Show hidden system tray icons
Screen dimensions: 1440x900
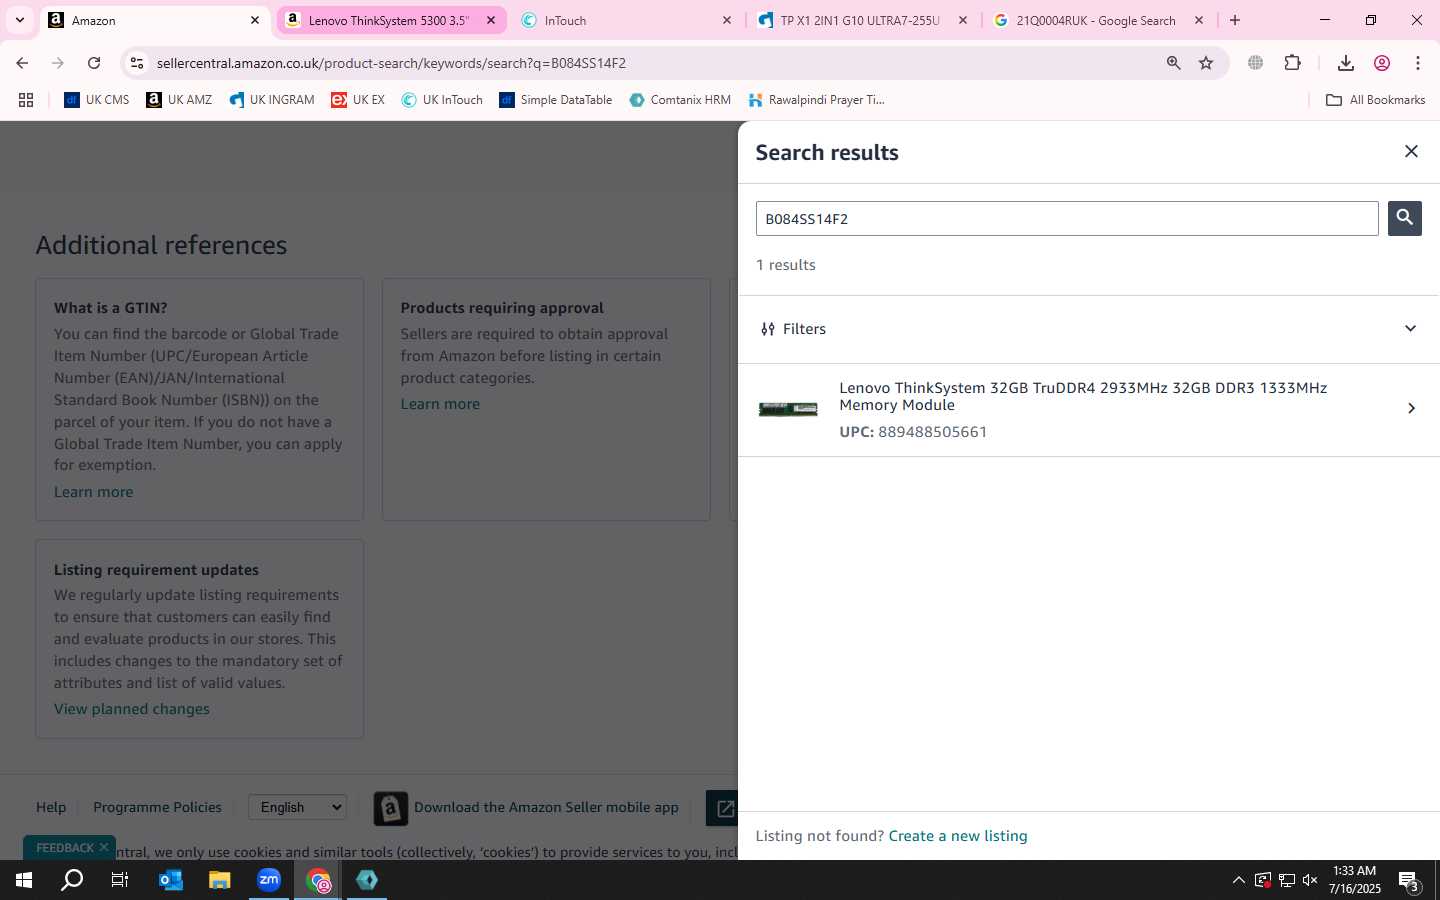[1238, 880]
